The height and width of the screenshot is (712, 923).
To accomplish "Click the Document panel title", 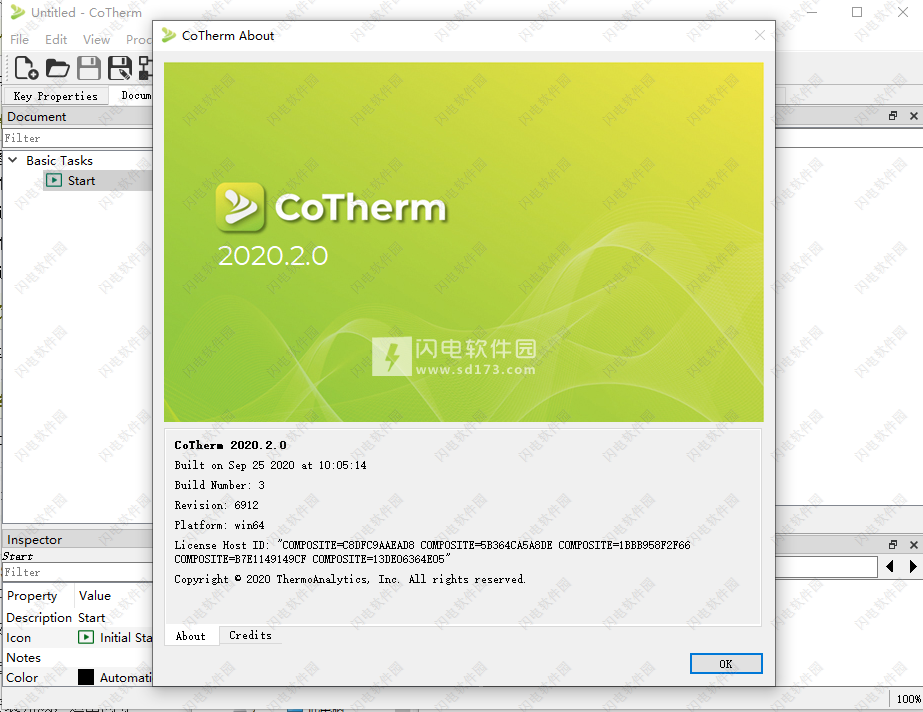I will click(36, 117).
